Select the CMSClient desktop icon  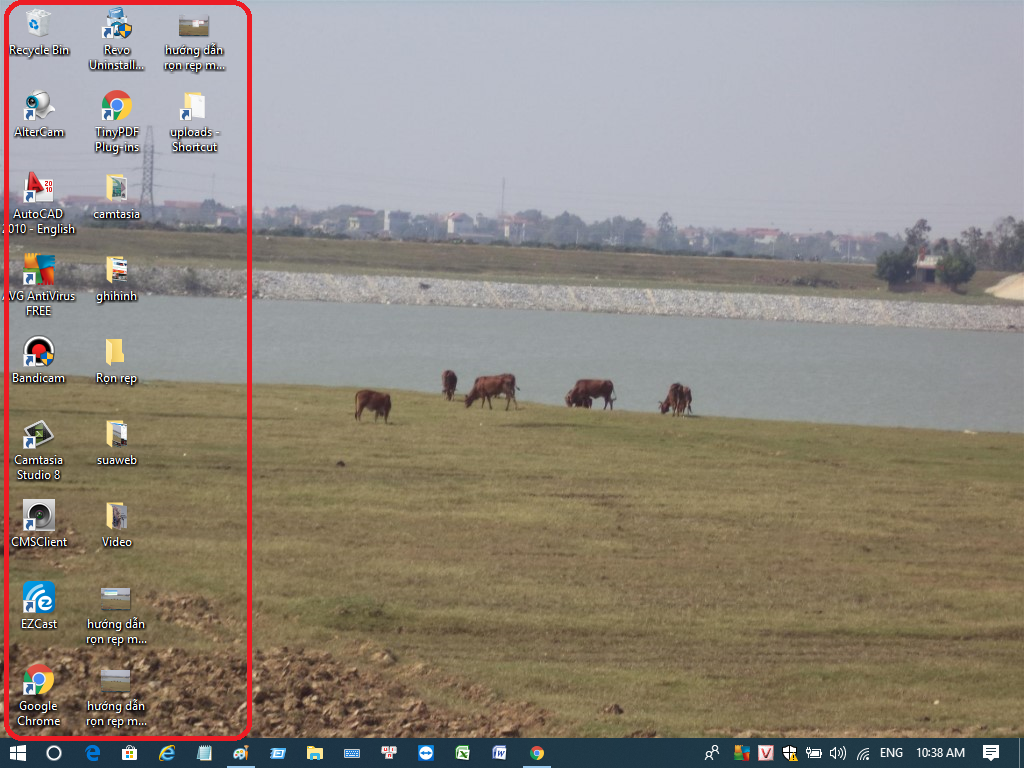[39, 516]
